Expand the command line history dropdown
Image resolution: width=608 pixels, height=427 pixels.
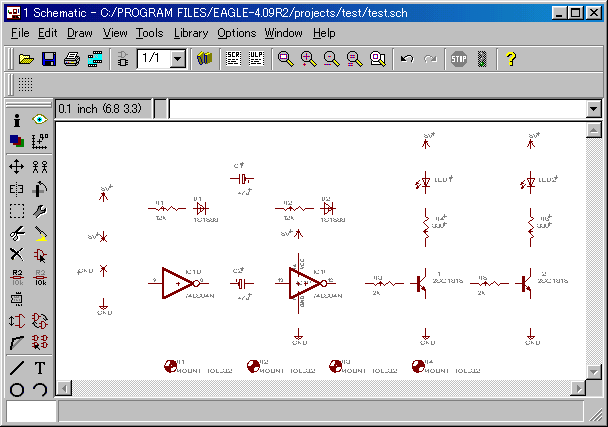point(593,109)
